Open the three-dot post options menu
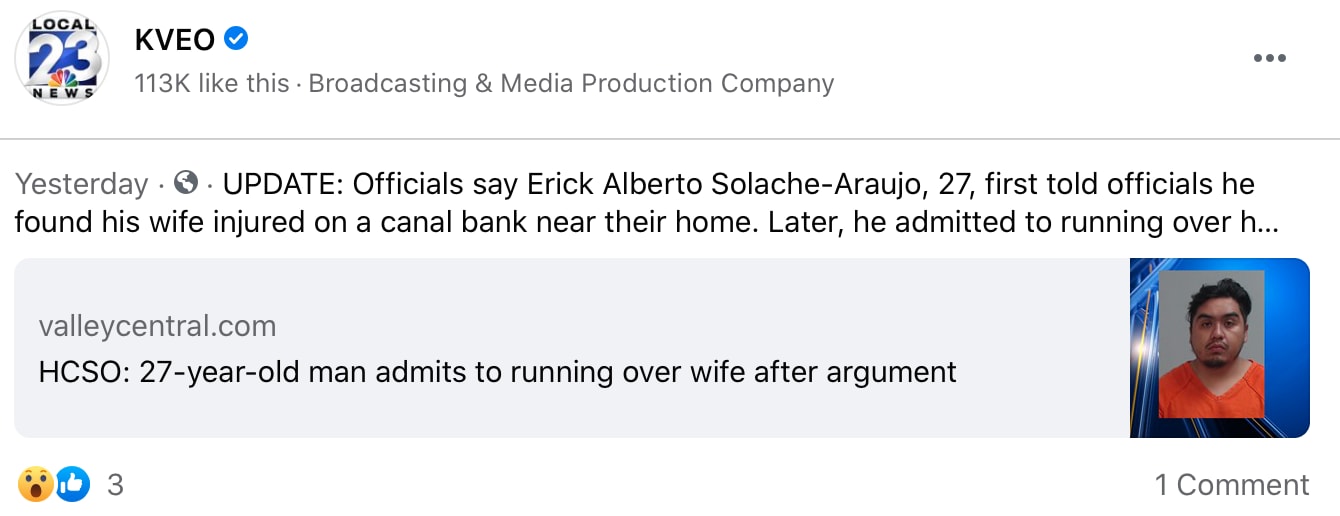The height and width of the screenshot is (516, 1340). point(1269,58)
